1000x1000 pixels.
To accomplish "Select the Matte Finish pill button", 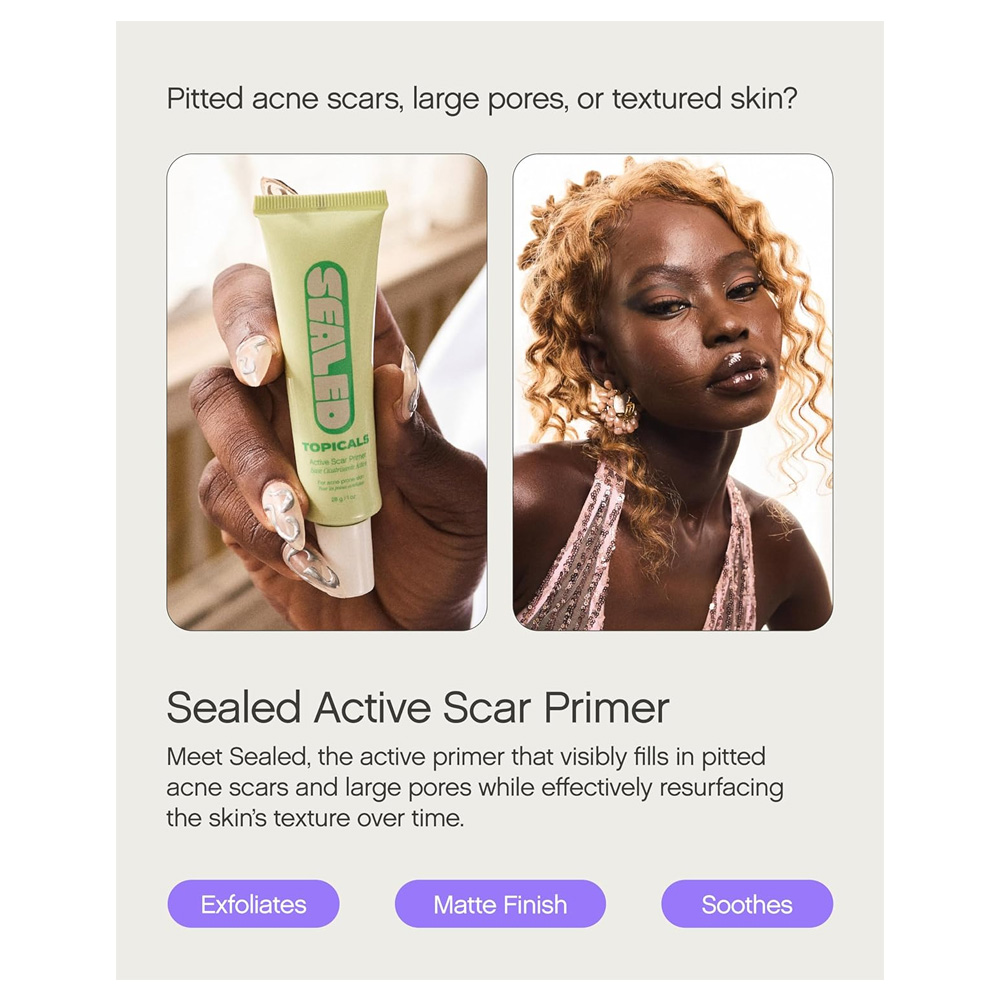I will pos(500,904).
